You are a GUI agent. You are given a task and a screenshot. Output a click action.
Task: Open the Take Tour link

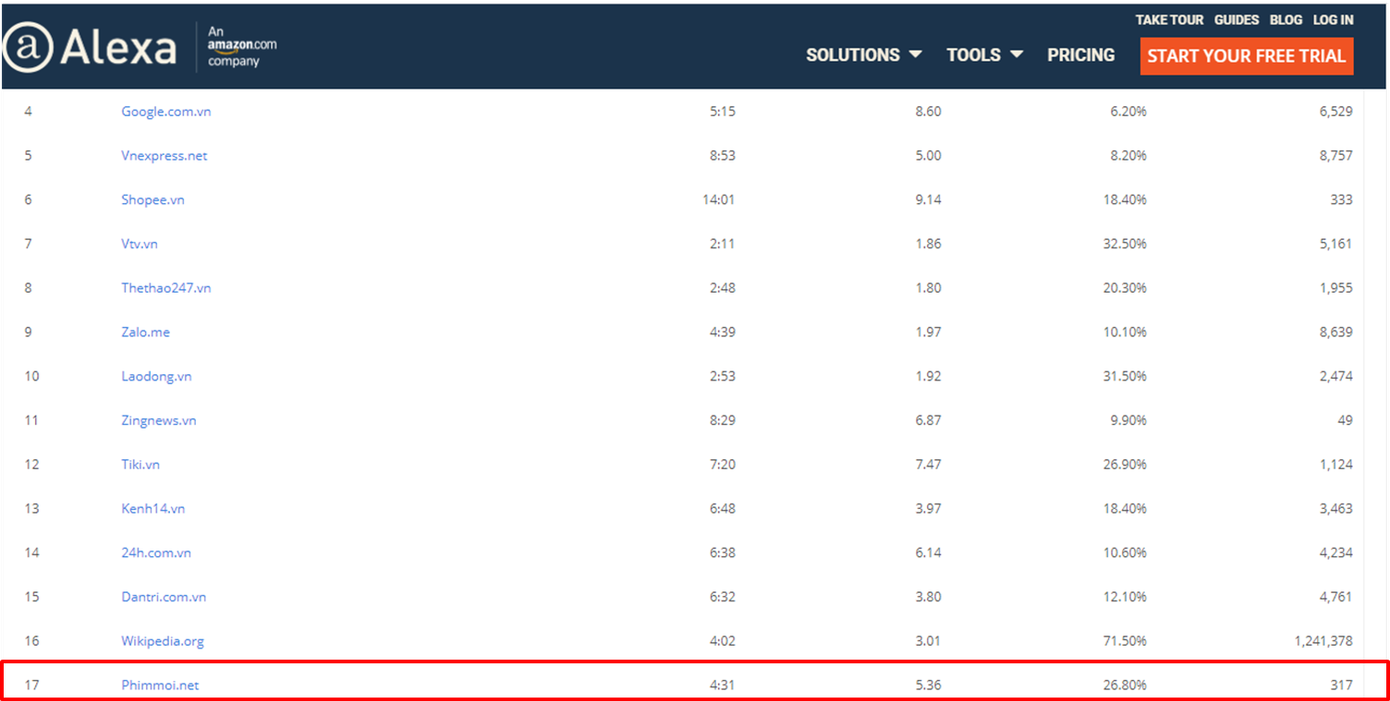click(x=1169, y=20)
